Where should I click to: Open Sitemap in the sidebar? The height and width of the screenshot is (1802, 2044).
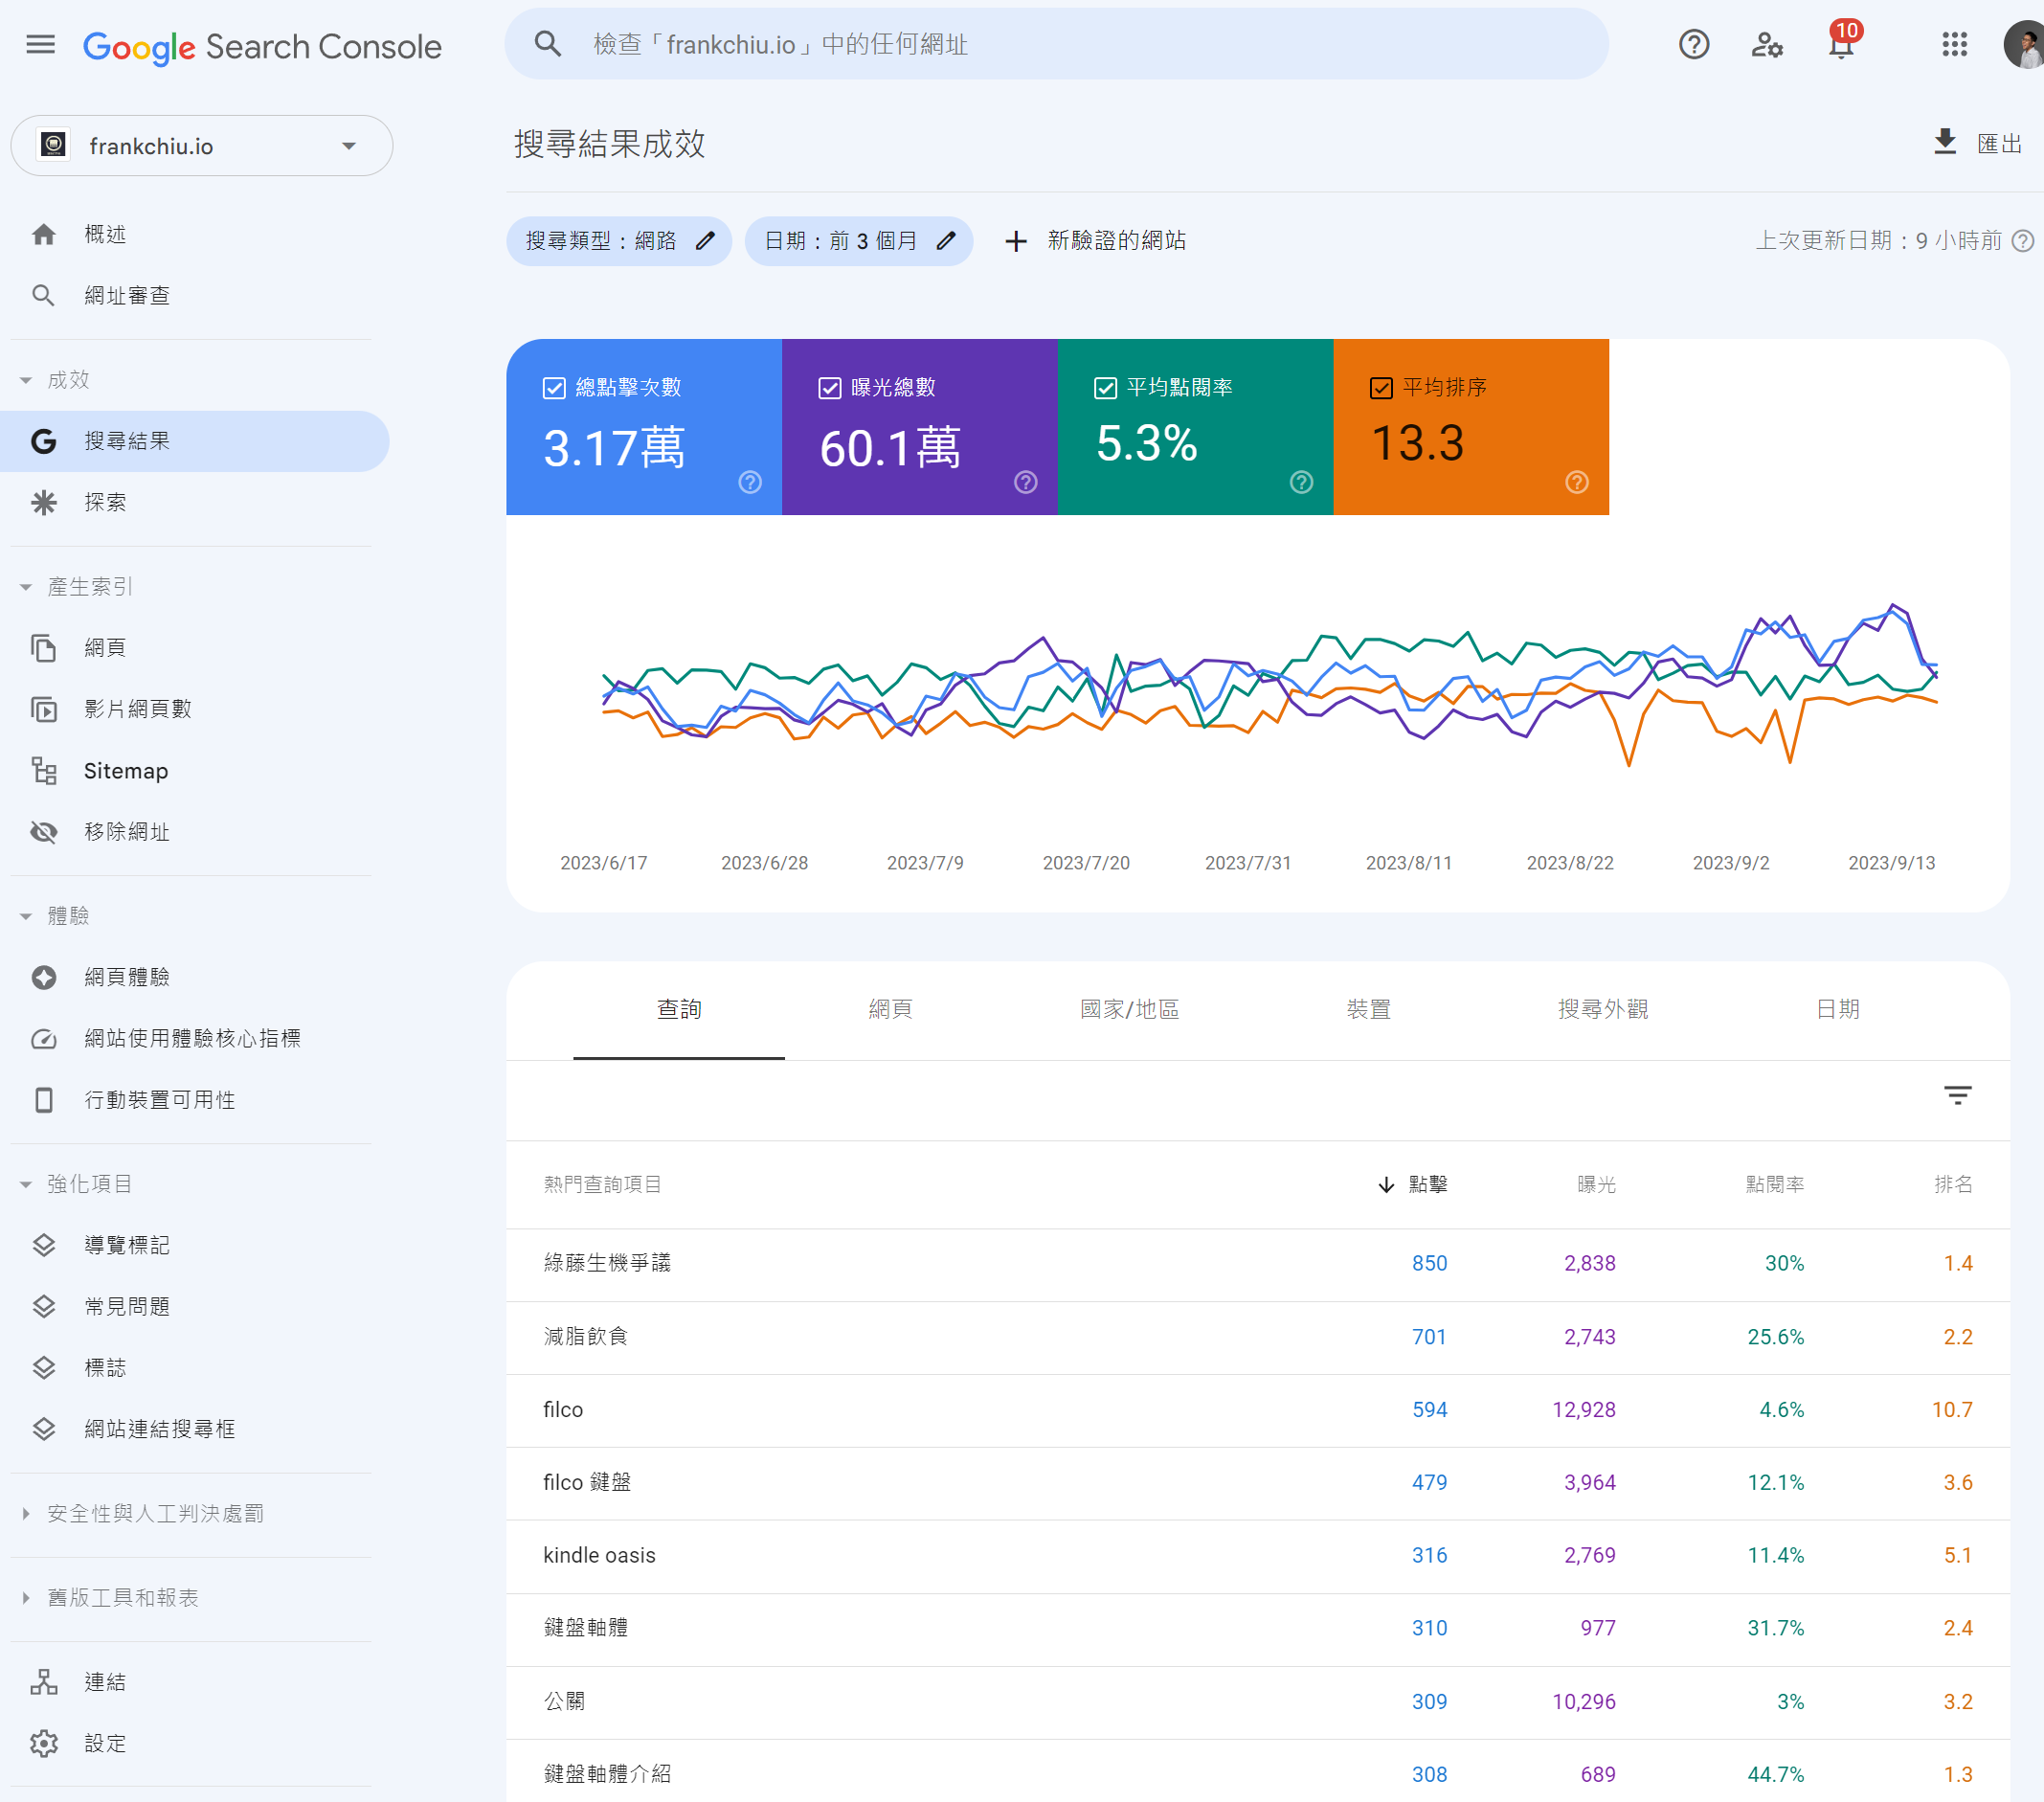[126, 771]
